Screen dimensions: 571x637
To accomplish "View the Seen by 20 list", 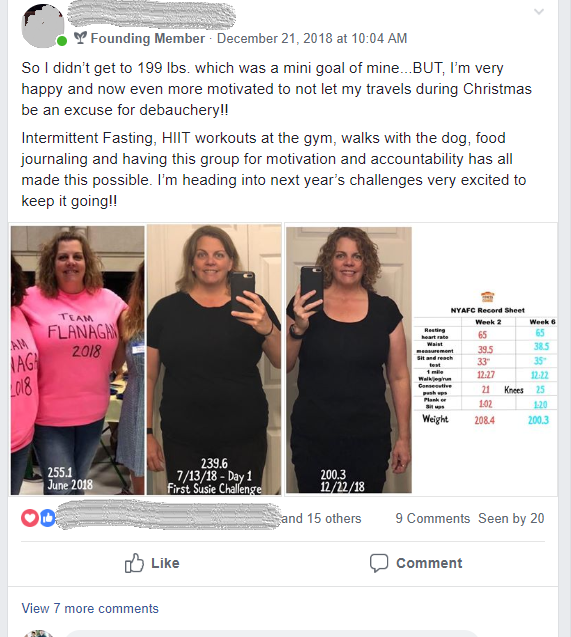I will point(511,518).
